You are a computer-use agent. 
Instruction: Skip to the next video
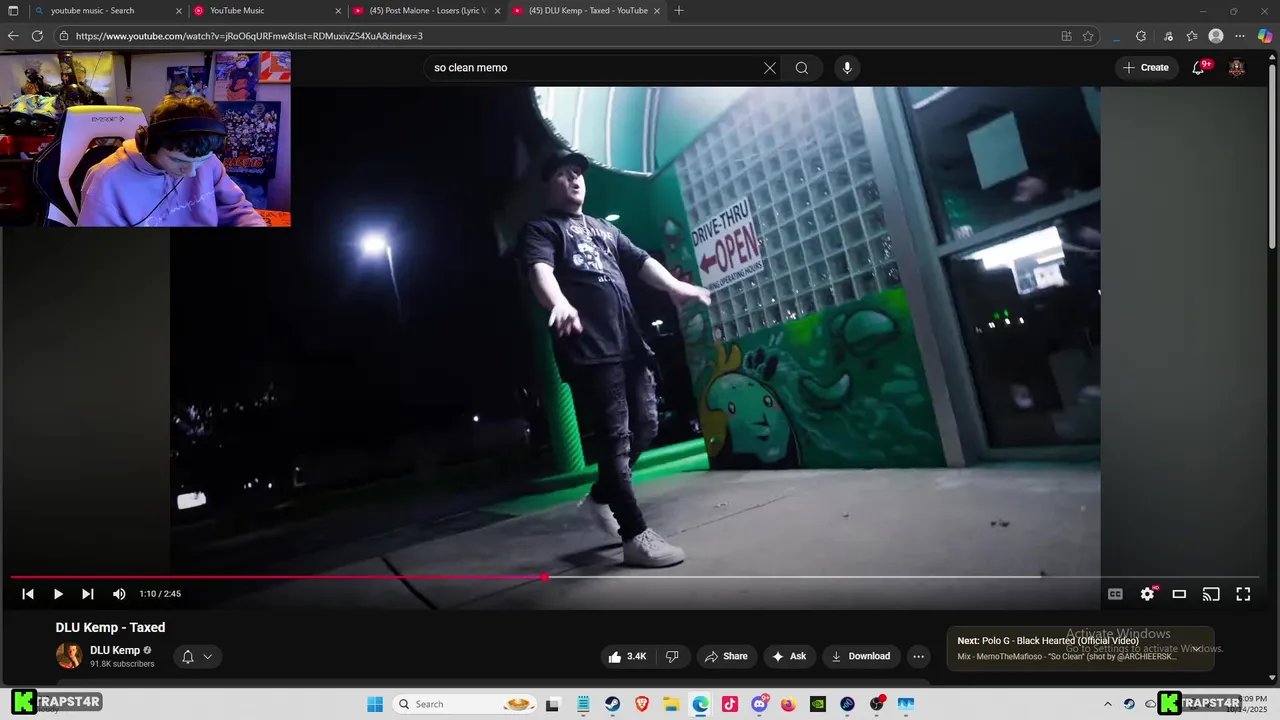[88, 594]
